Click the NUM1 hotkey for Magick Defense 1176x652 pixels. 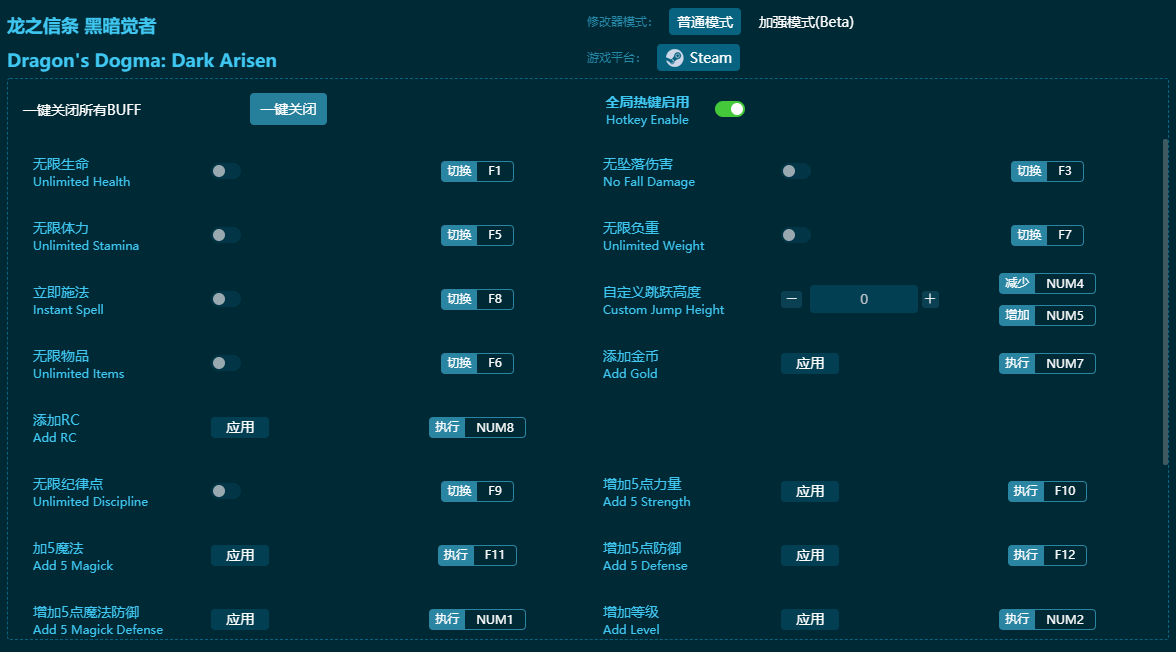coord(477,620)
